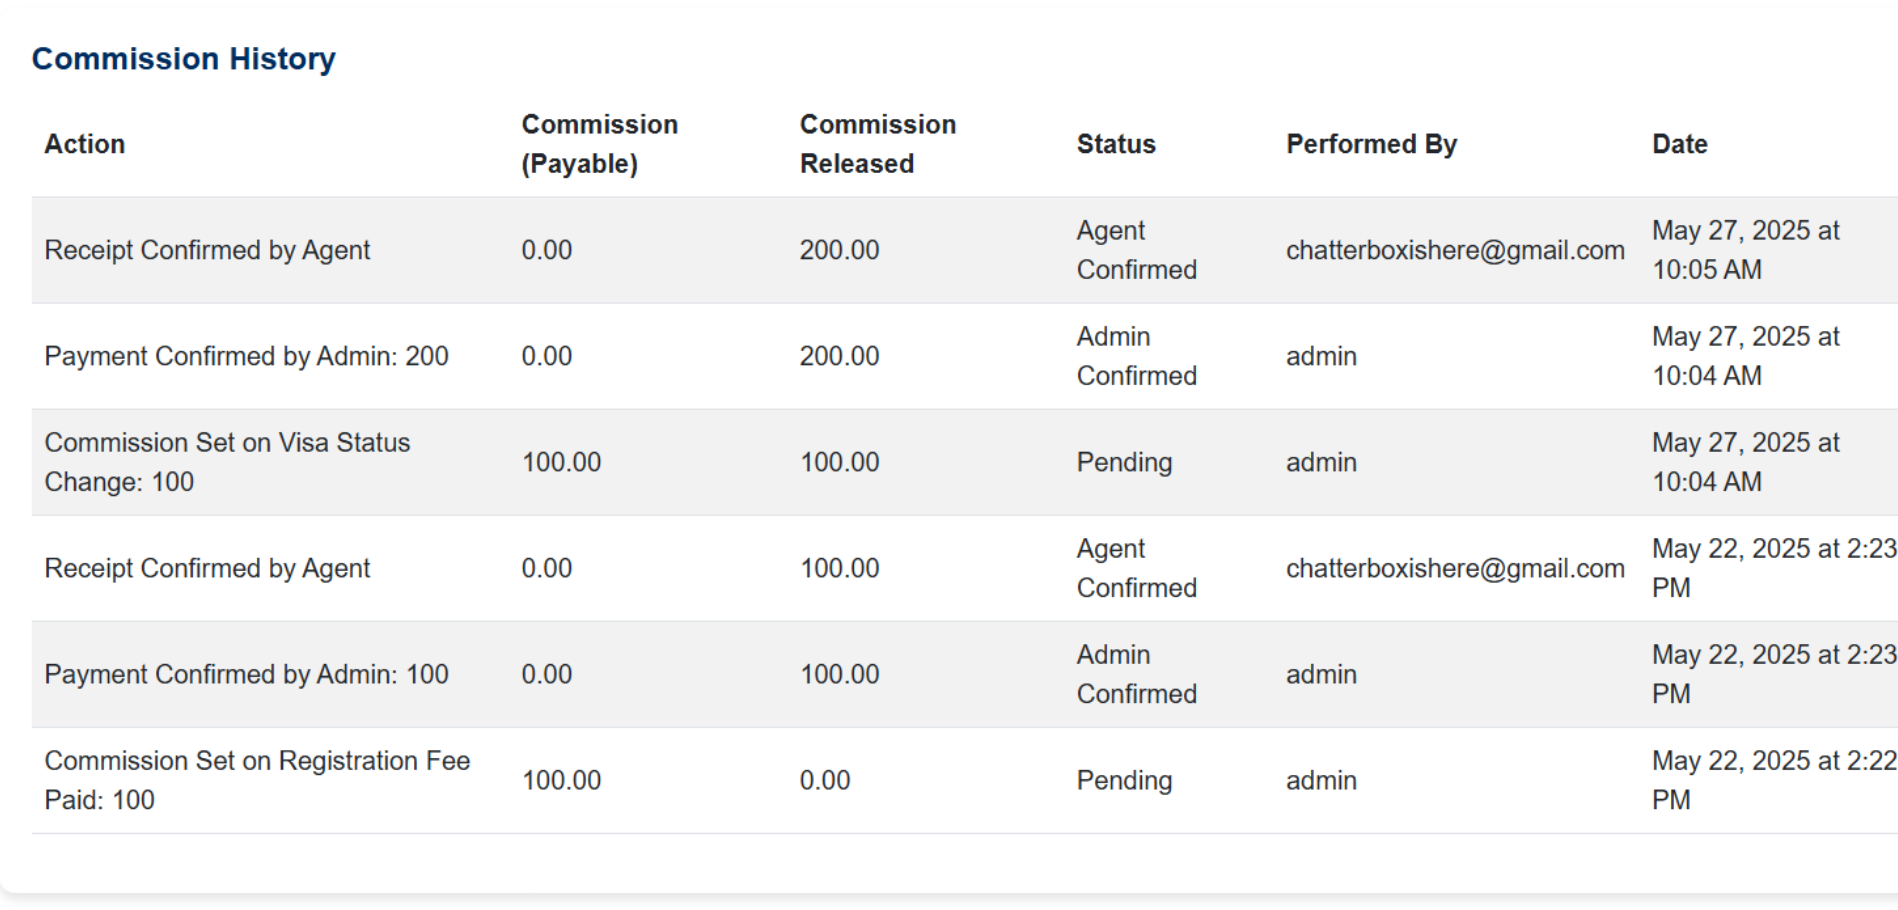Click the agent email in the May 22 row

(x=1454, y=568)
